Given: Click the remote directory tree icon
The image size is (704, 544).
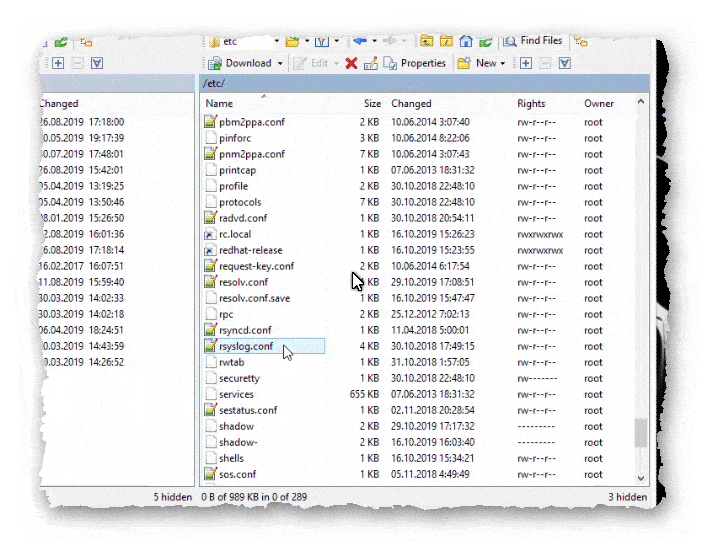Looking at the screenshot, I should point(581,42).
